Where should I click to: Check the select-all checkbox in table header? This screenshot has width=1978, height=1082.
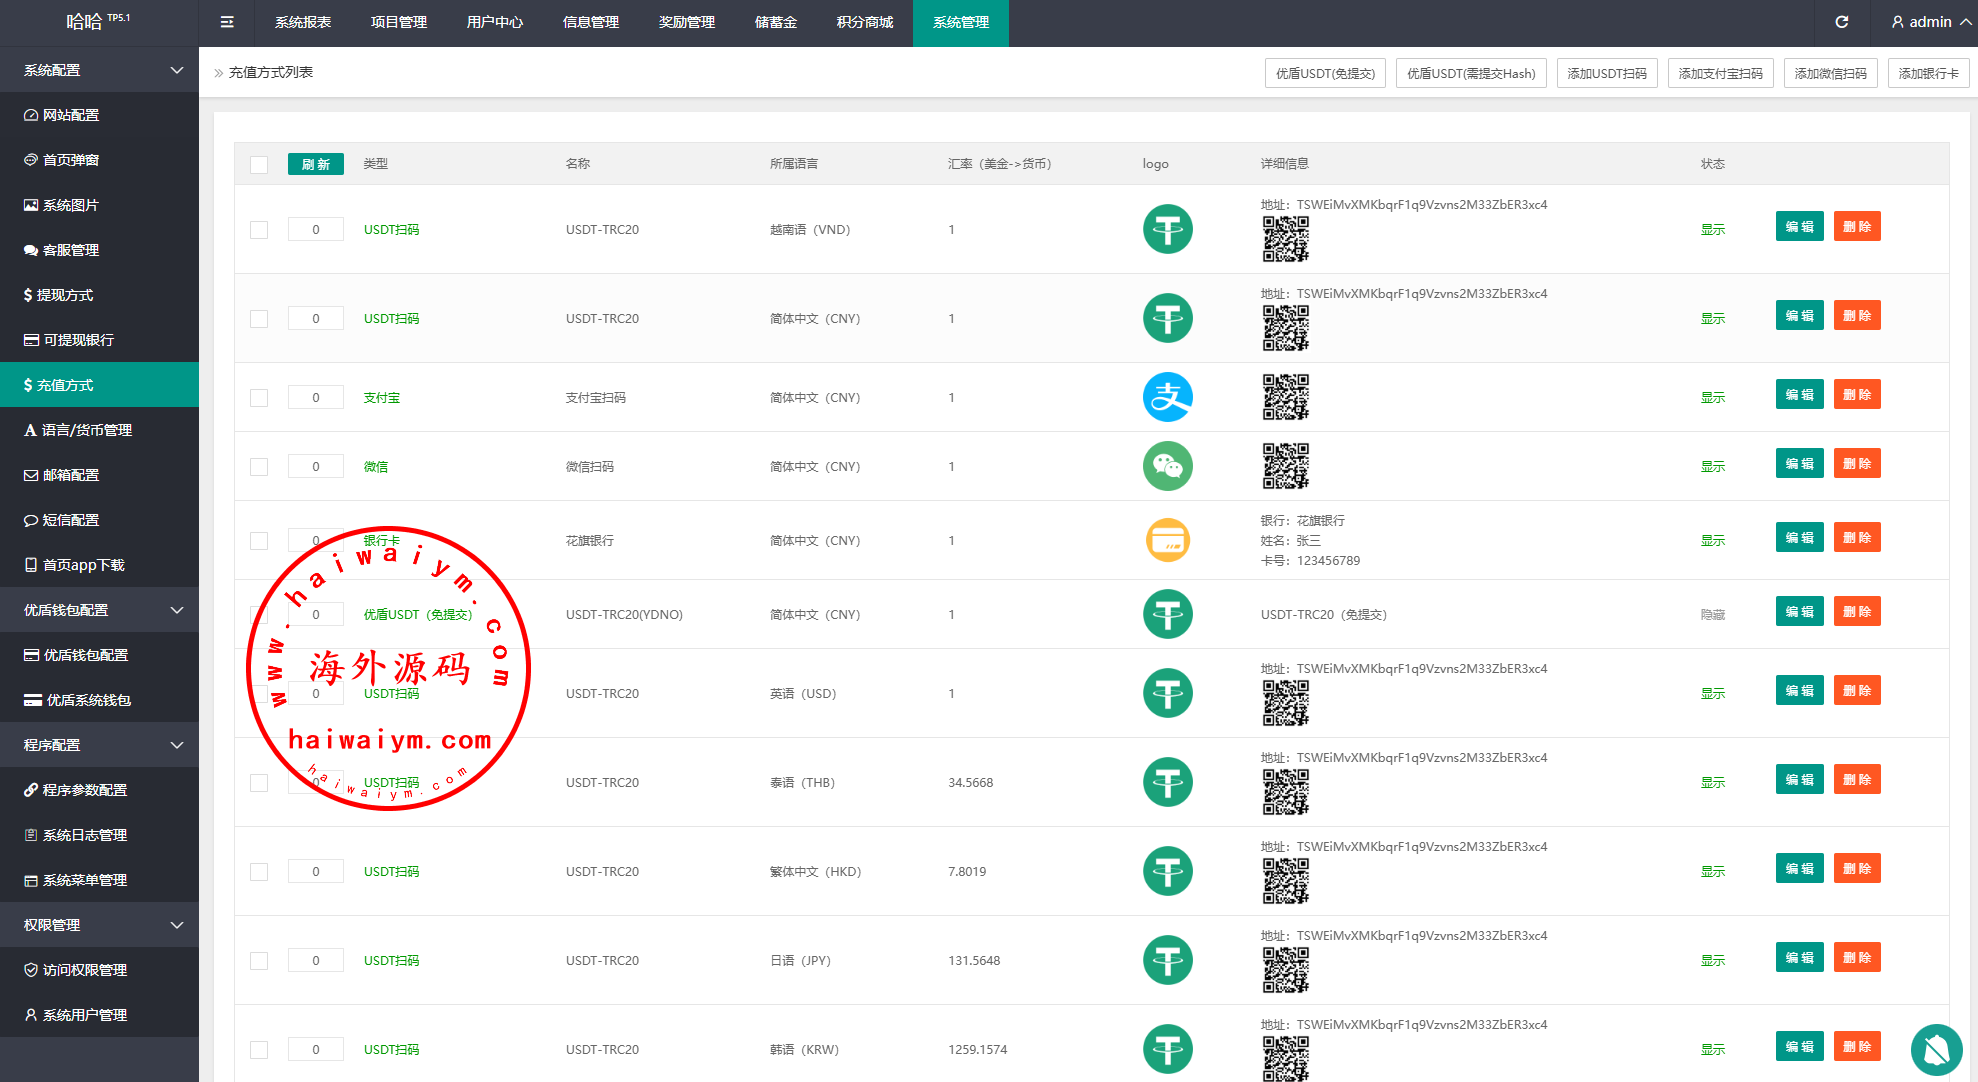259,164
